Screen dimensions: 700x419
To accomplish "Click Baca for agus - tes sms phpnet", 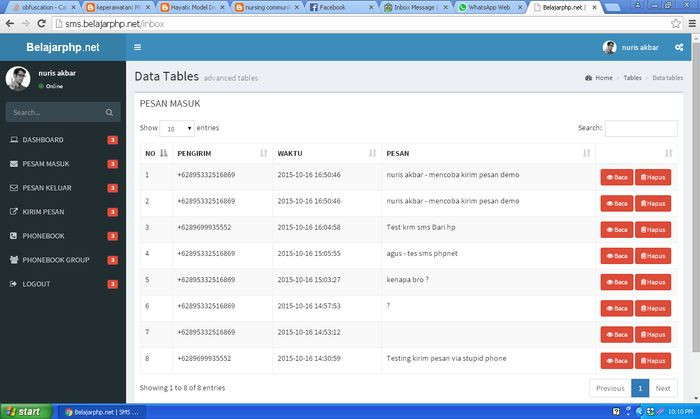I will (617, 256).
